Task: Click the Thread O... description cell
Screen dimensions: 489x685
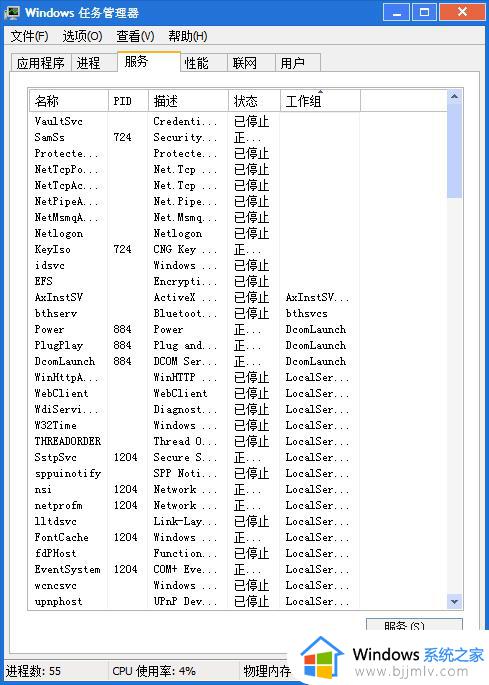Action: pyautogui.click(x=185, y=441)
